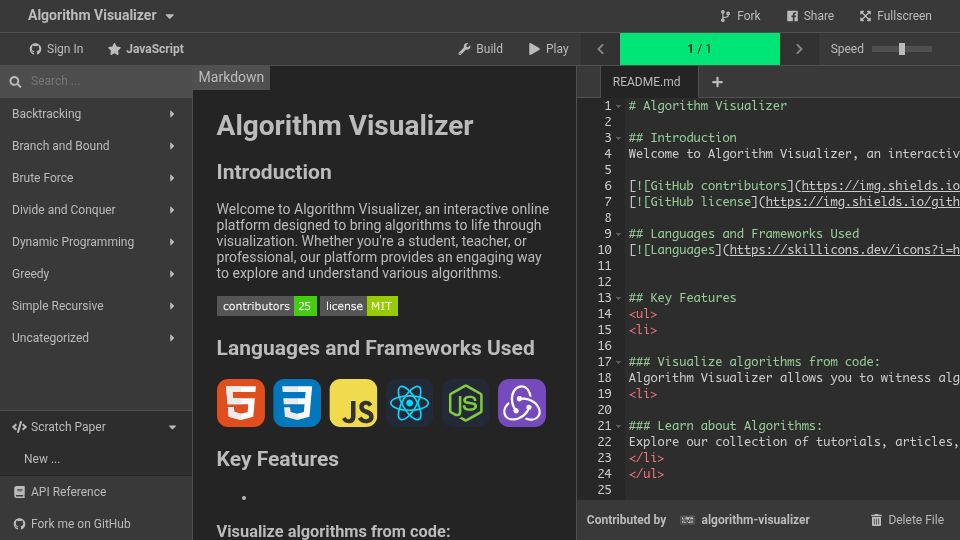
Task: Expand the Uncategorized category
Action: 96,338
